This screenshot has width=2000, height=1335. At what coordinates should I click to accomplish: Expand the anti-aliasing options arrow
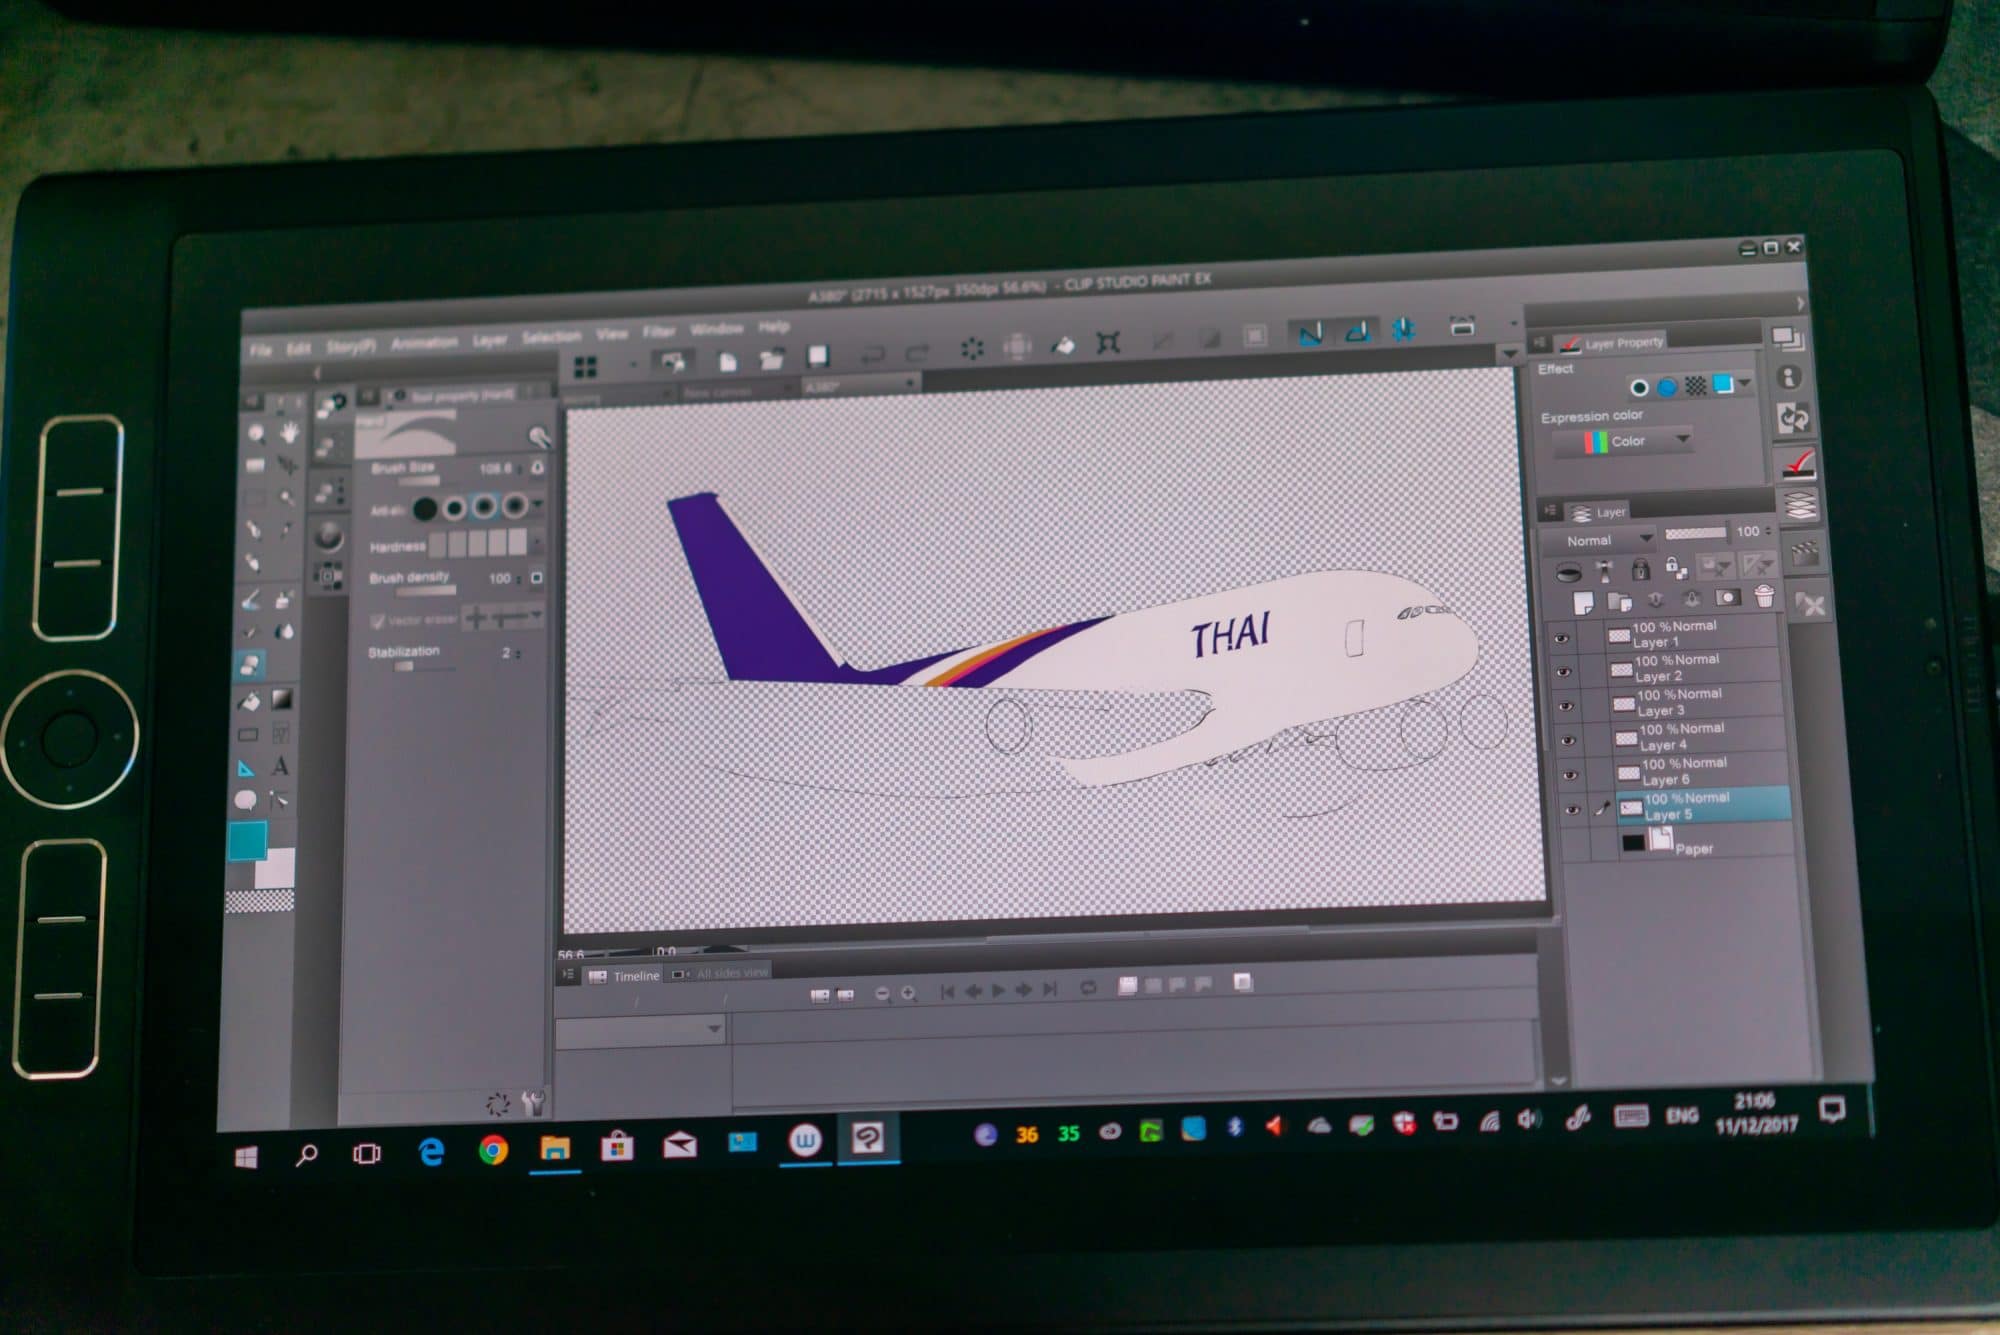(x=538, y=504)
